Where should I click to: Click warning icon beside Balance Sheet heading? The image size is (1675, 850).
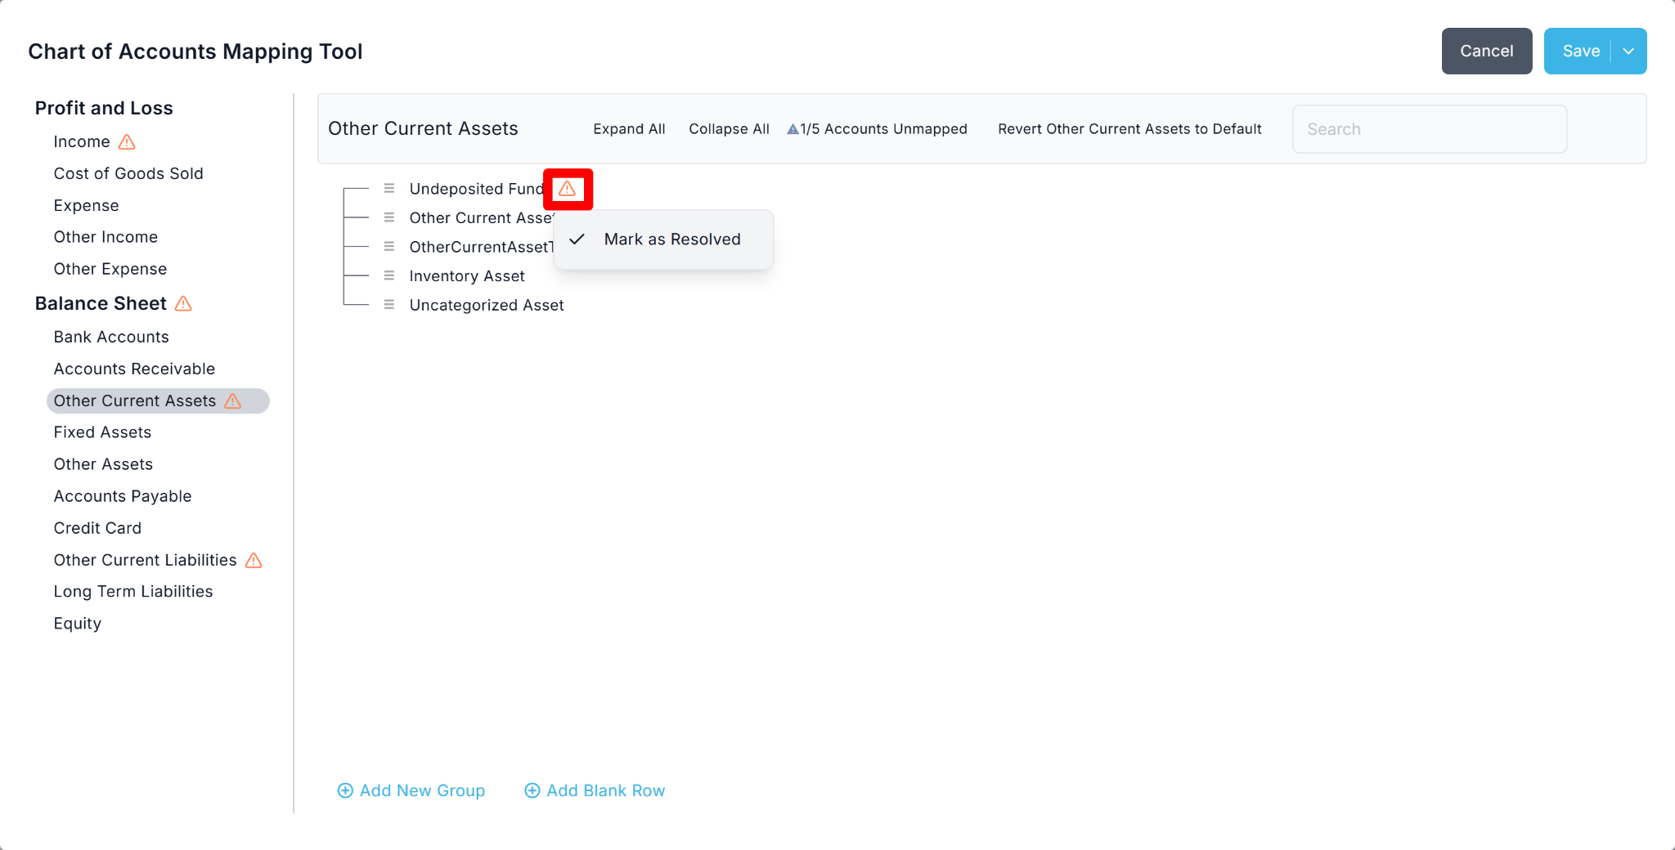pyautogui.click(x=183, y=304)
